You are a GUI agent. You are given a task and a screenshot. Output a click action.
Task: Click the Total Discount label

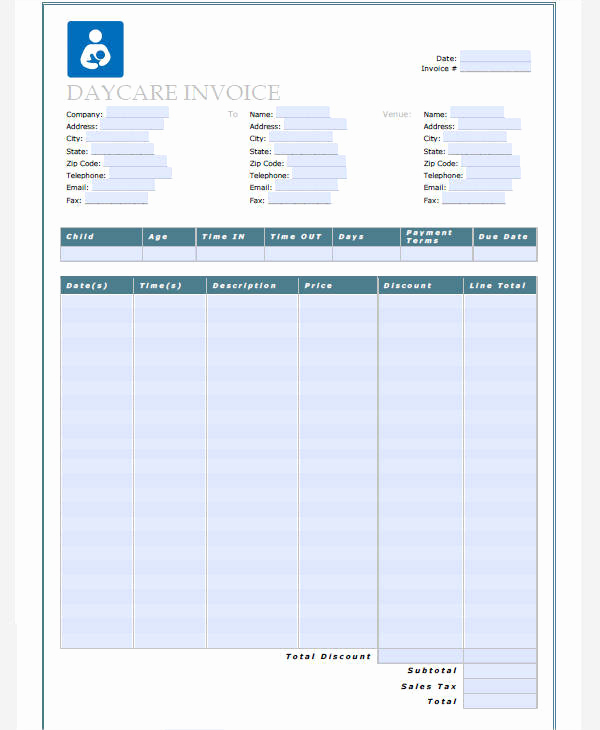tap(328, 656)
